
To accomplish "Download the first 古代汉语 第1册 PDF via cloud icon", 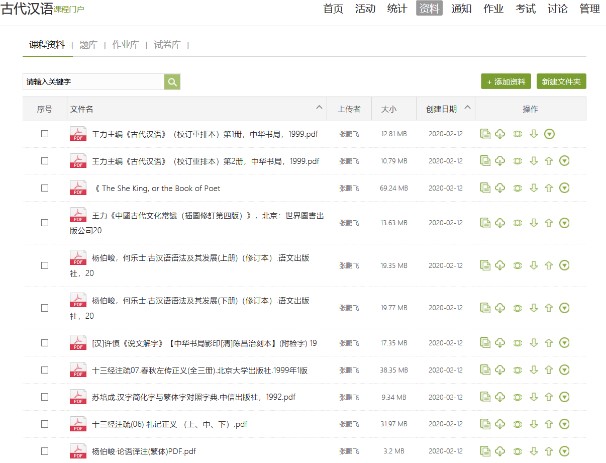I will pyautogui.click(x=500, y=133).
